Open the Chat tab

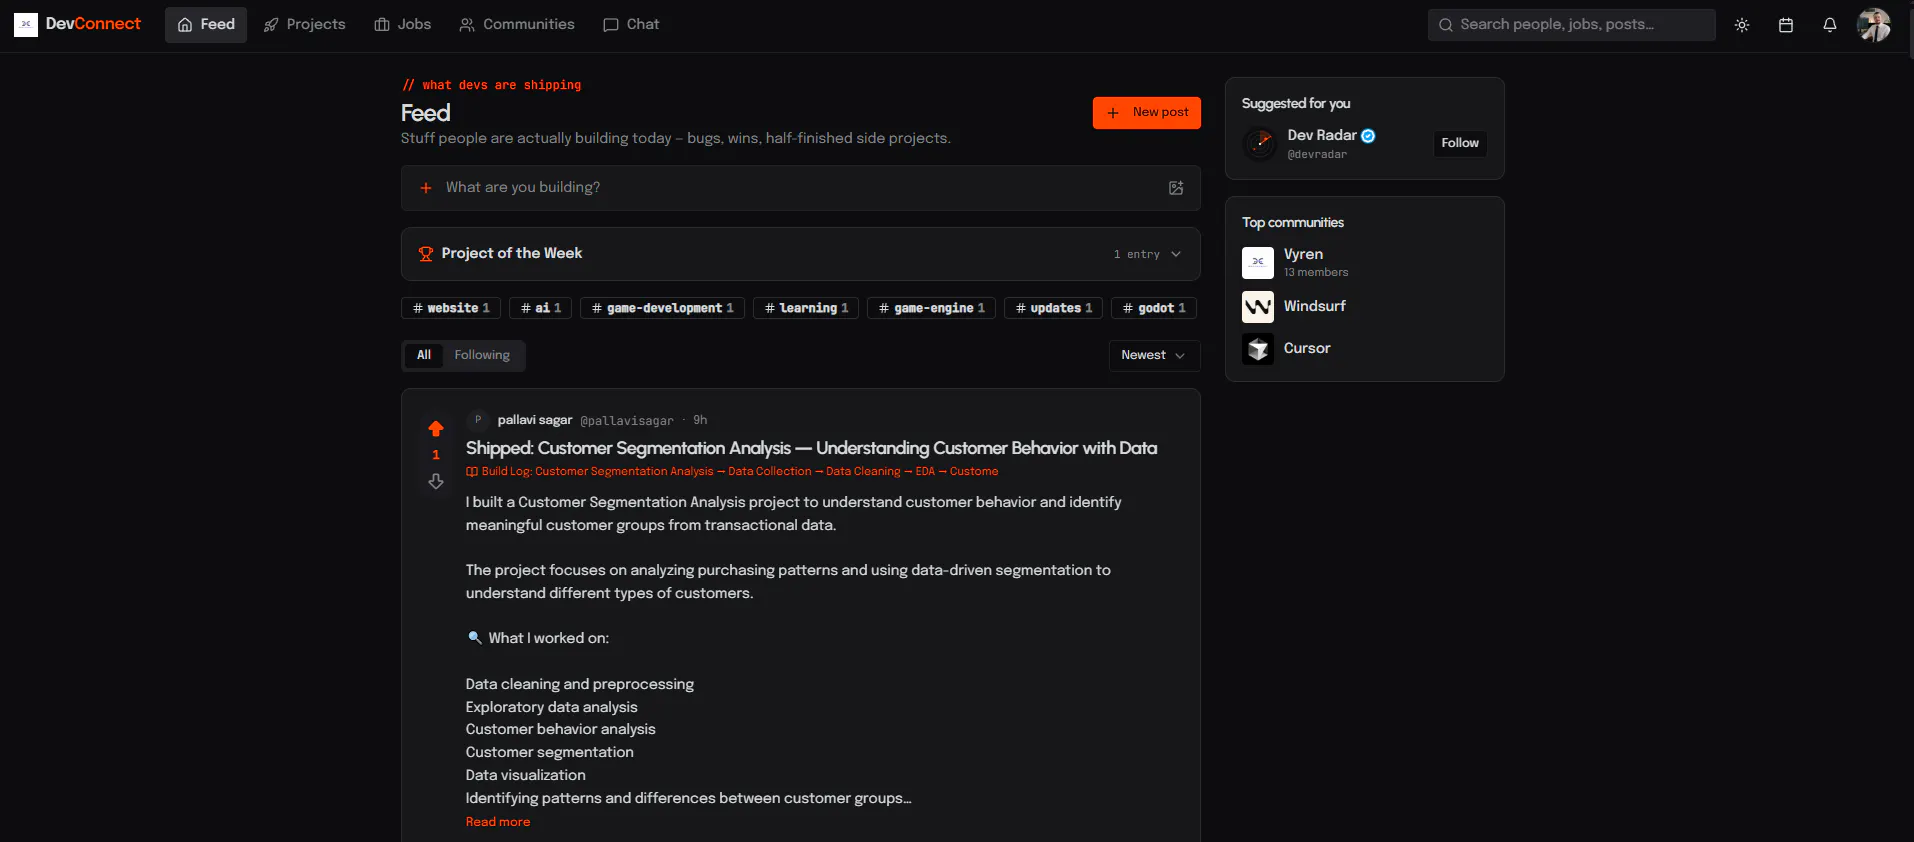point(631,25)
